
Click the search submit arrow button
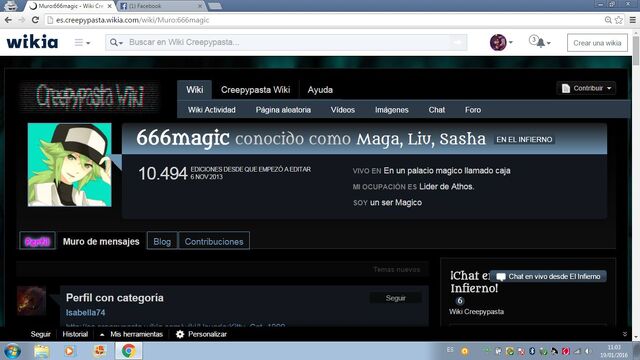point(458,42)
